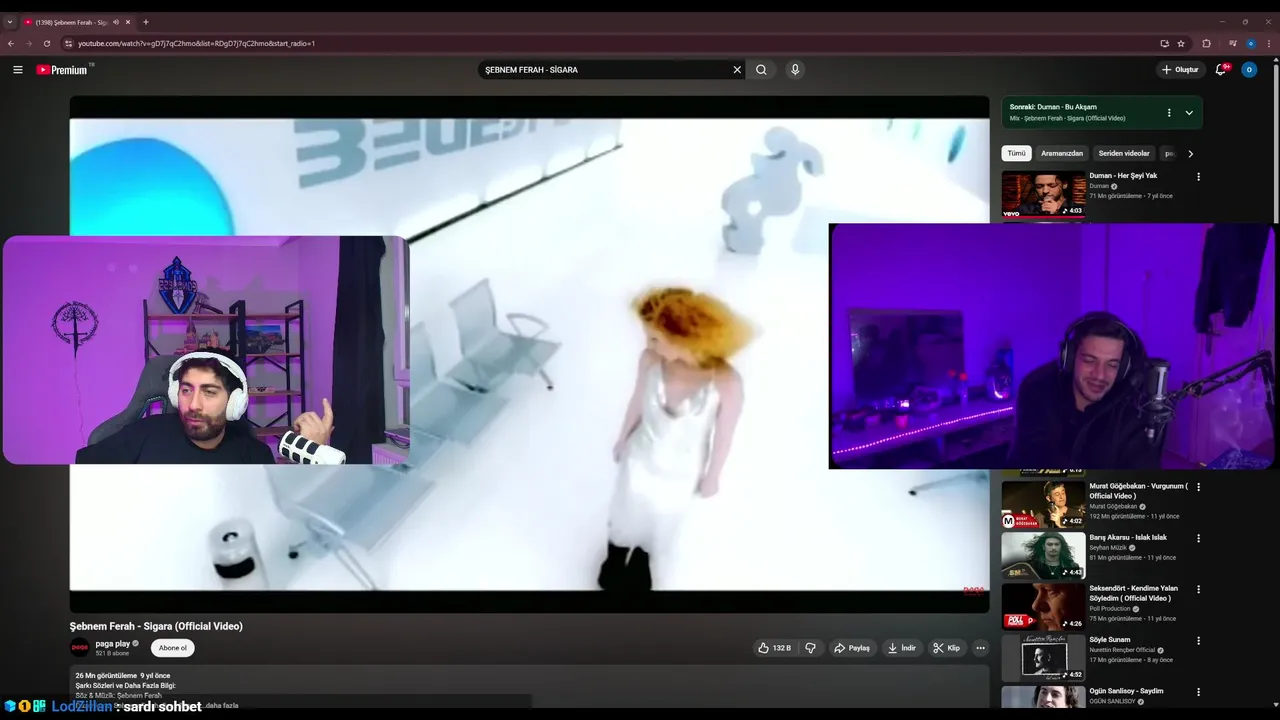Open a new browser tab

click(146, 22)
